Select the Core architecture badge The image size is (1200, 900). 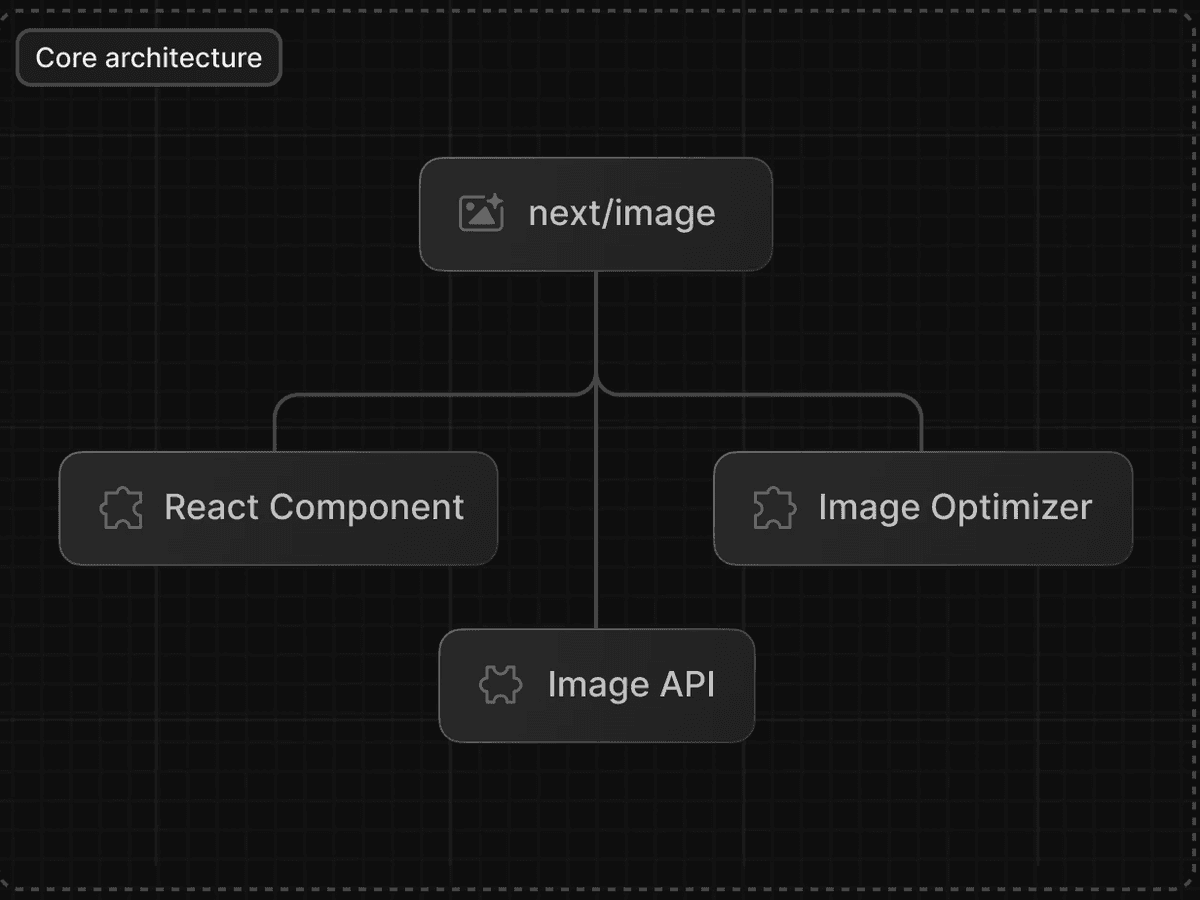click(149, 58)
